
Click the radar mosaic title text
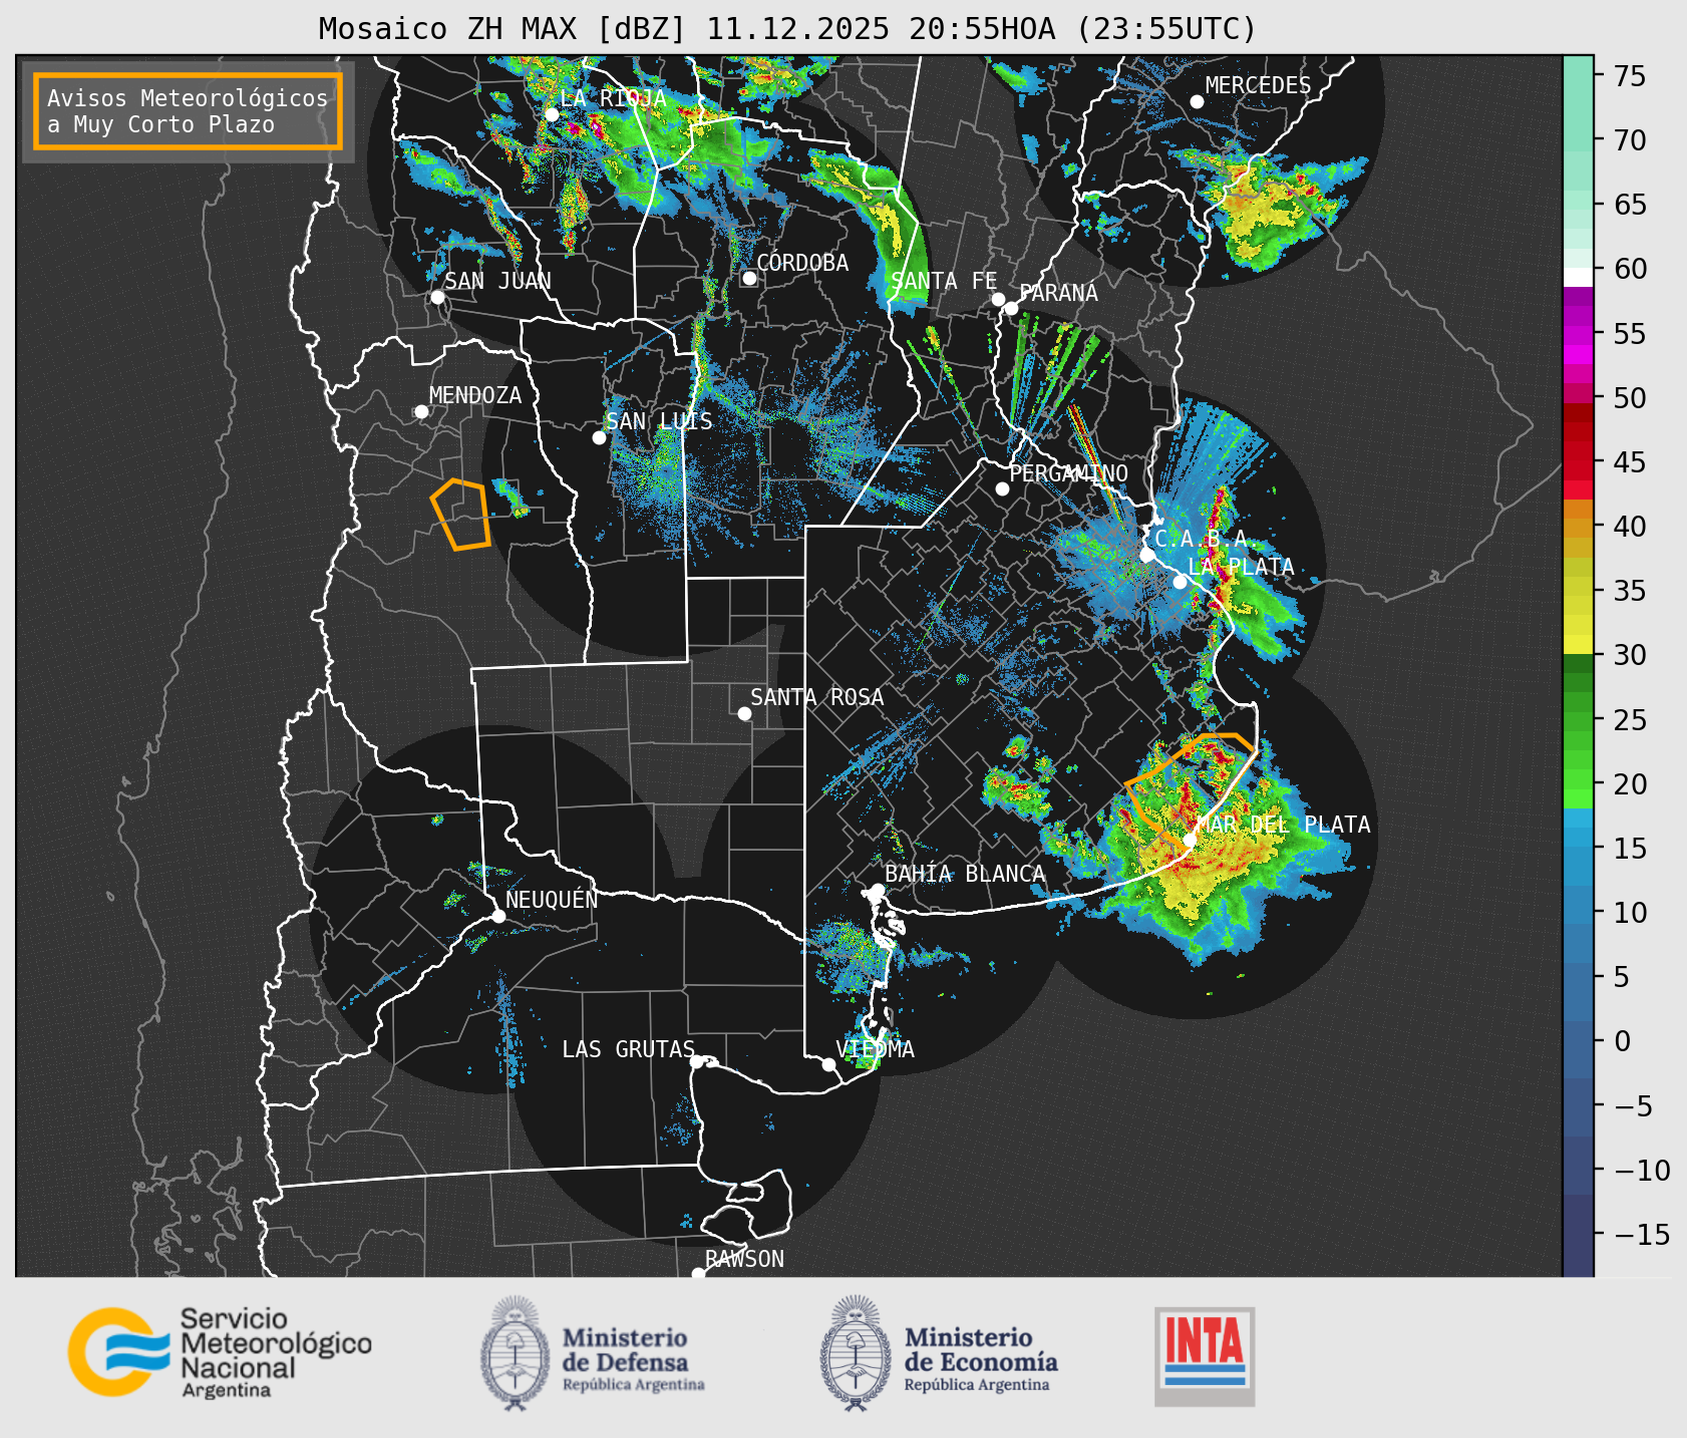click(787, 29)
